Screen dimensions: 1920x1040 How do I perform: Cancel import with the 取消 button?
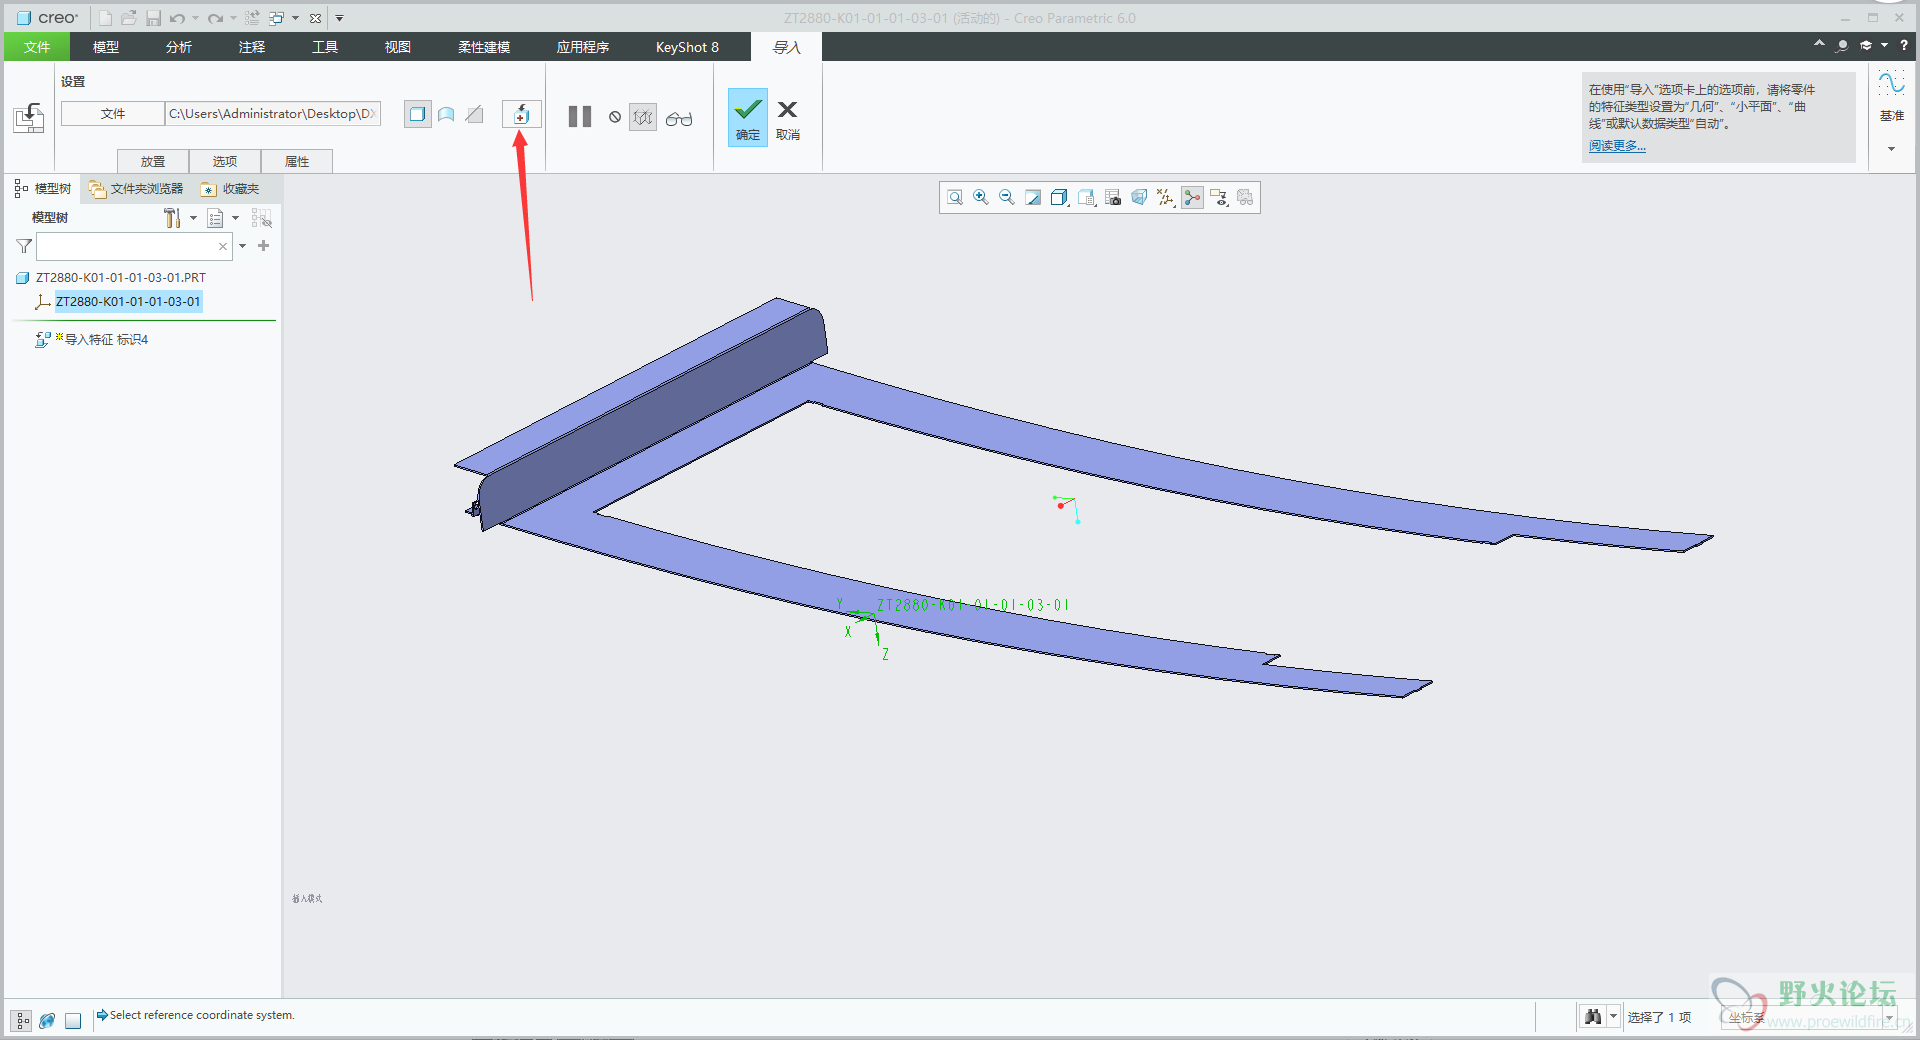point(787,117)
